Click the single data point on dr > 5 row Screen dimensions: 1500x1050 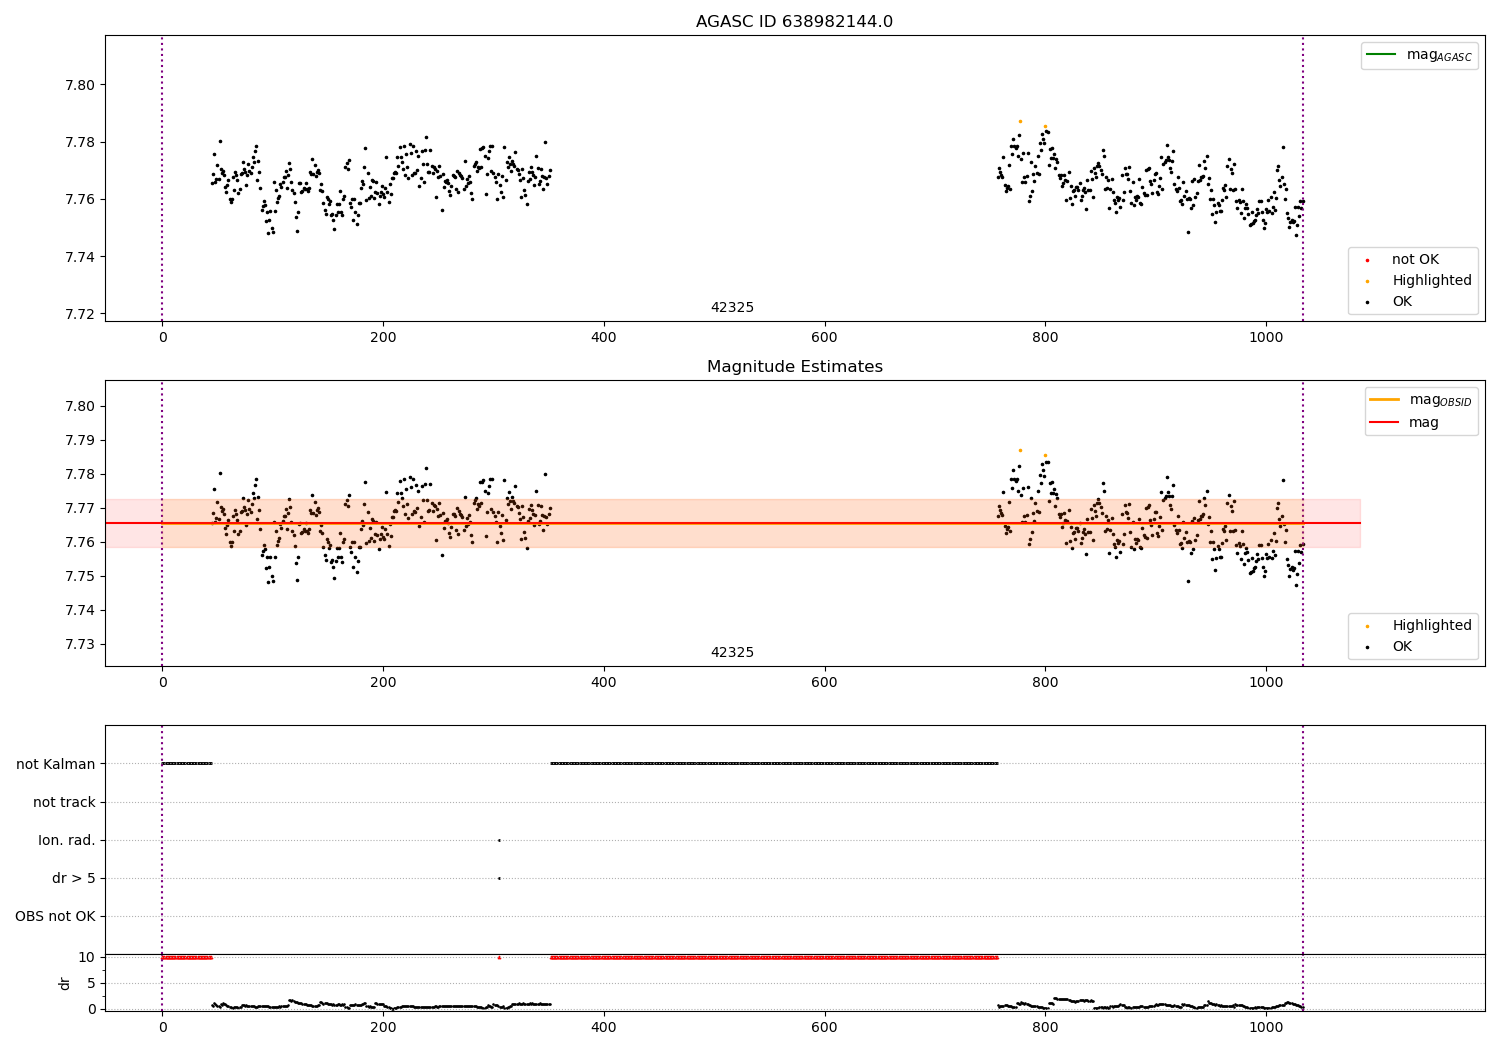pos(499,878)
